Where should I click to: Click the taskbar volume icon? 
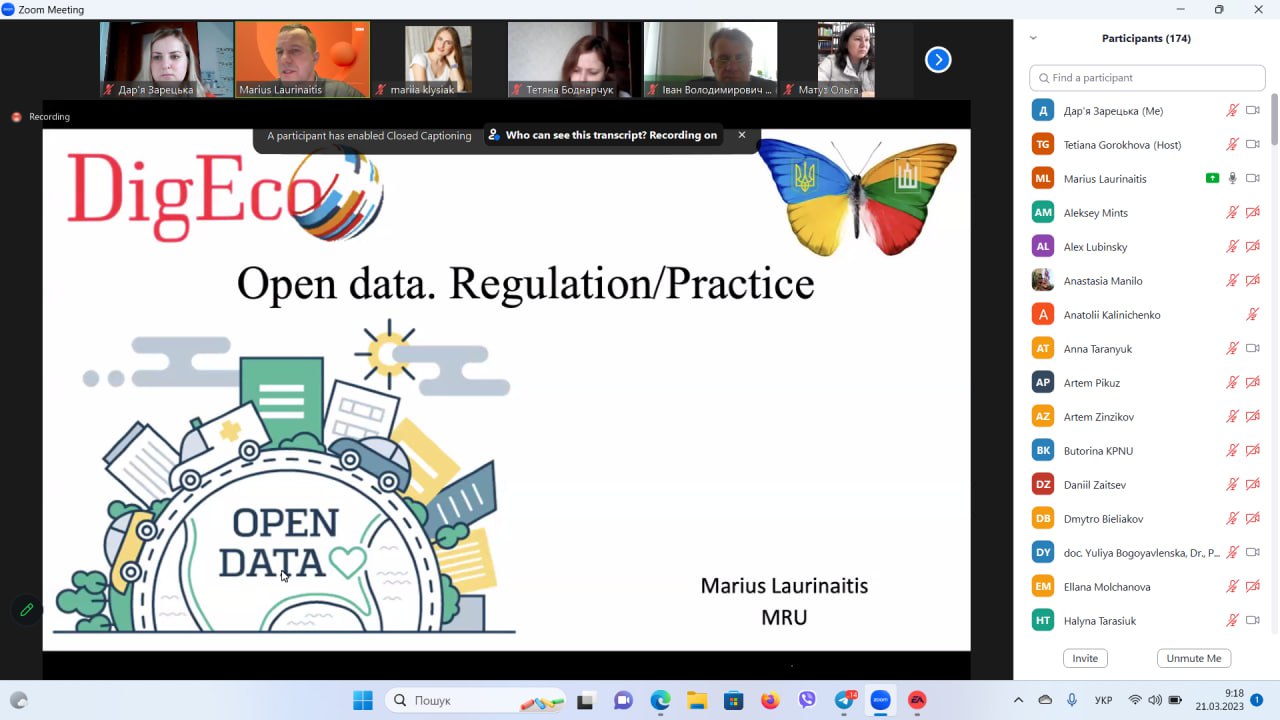click(x=1155, y=700)
